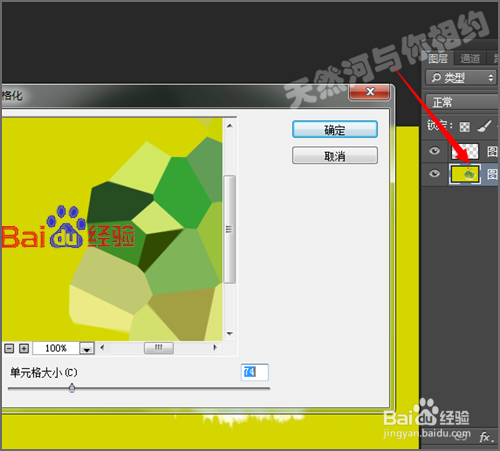Click the fx layer style icon

coord(486,437)
